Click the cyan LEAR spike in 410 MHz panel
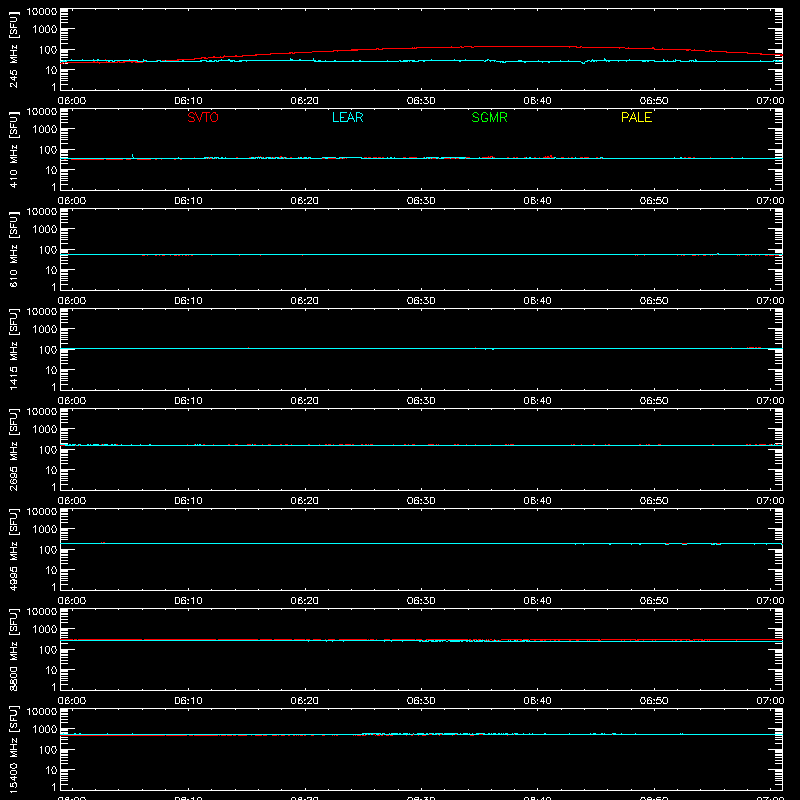Image resolution: width=800 pixels, height=800 pixels. tap(133, 156)
